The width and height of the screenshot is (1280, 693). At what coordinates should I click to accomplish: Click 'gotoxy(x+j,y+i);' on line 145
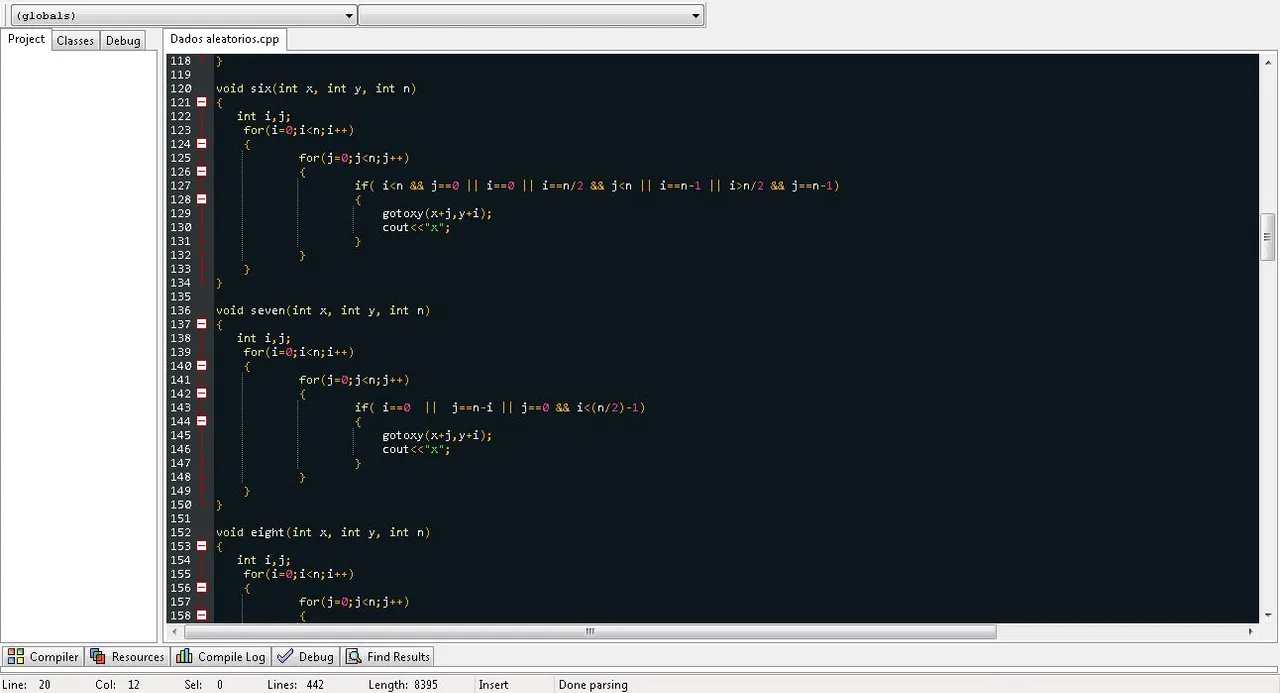click(437, 435)
